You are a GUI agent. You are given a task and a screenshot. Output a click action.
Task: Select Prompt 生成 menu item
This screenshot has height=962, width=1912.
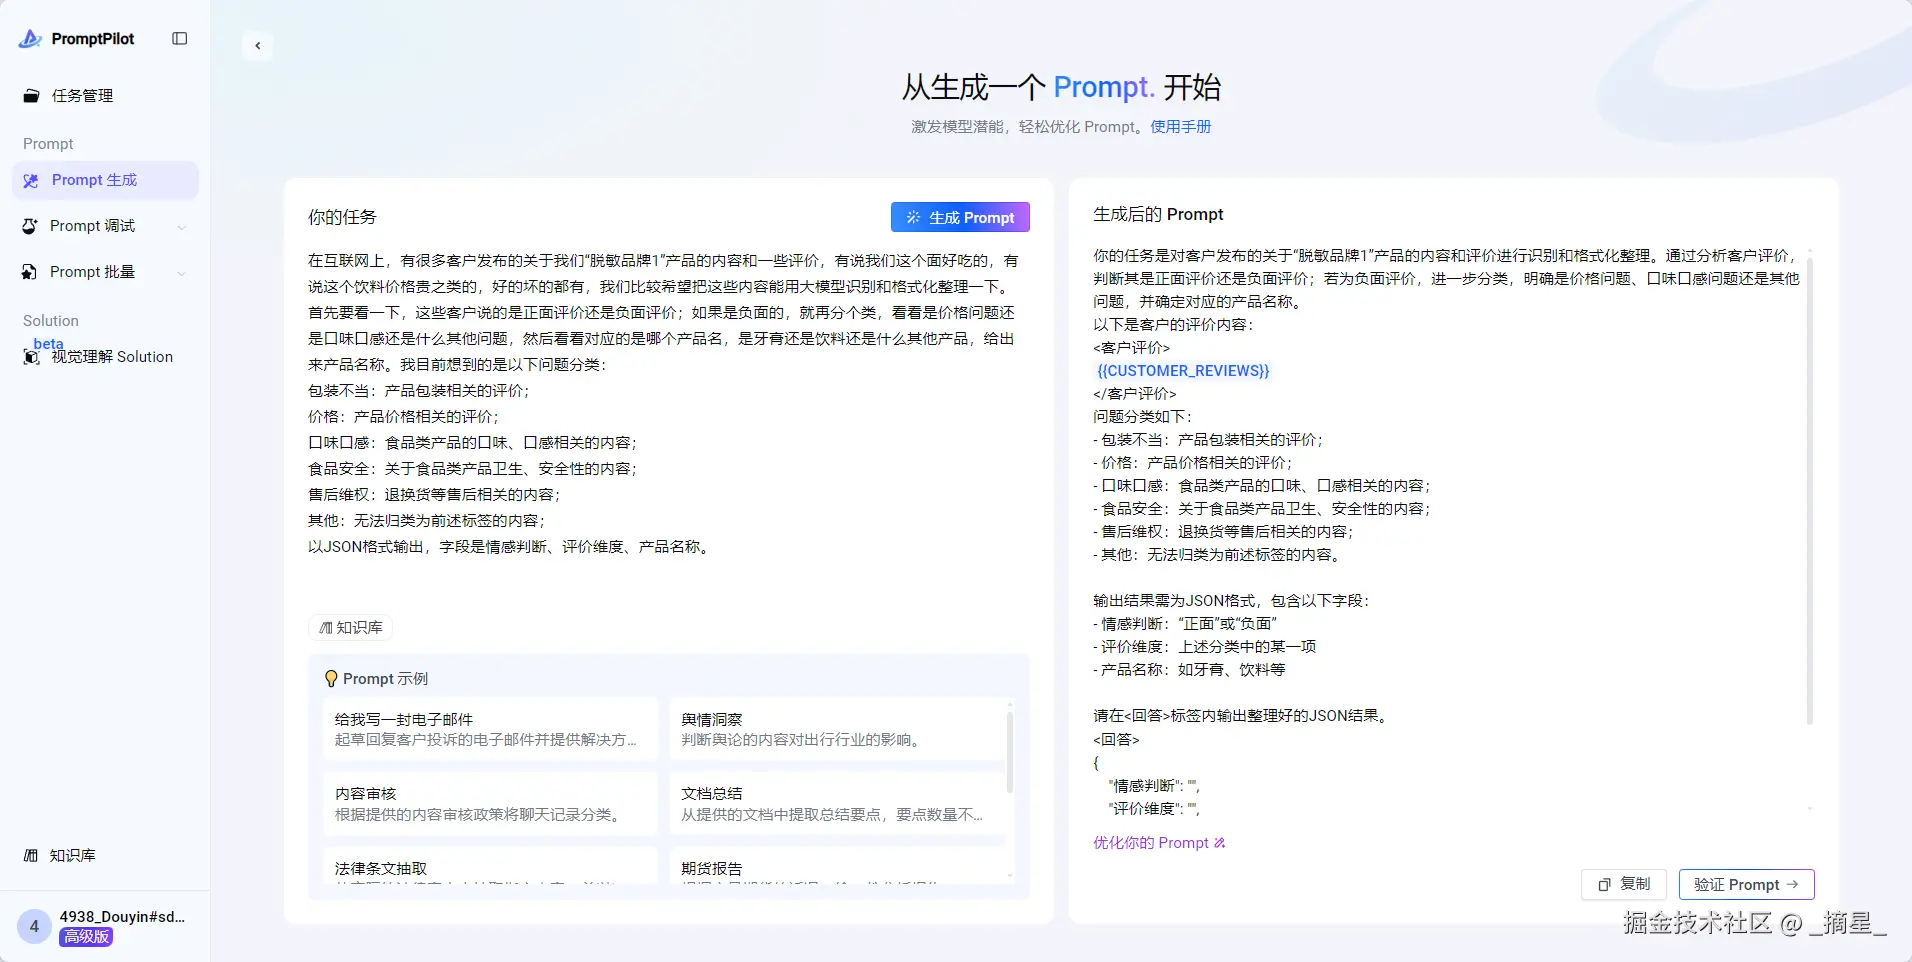click(x=105, y=180)
